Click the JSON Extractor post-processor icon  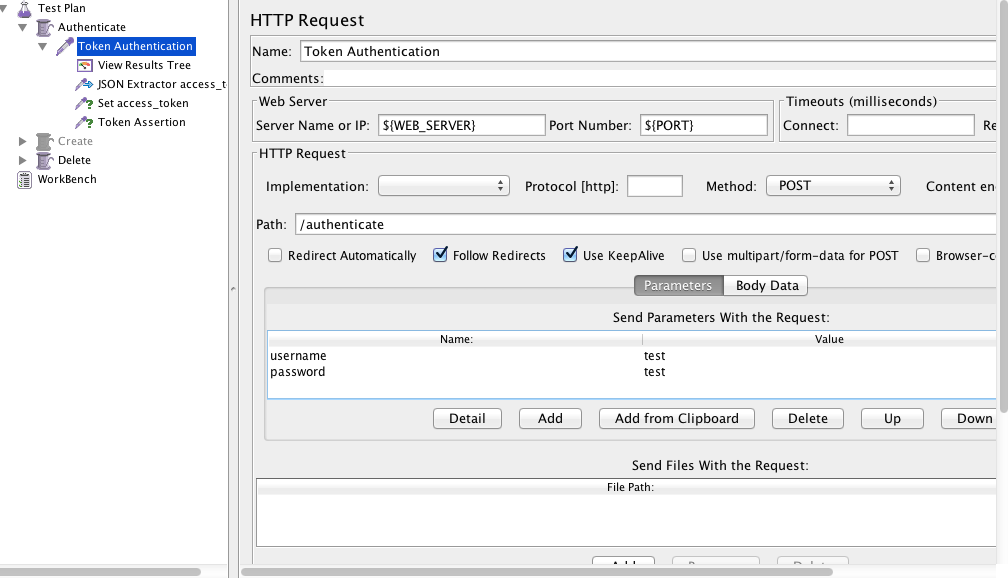pyautogui.click(x=85, y=84)
